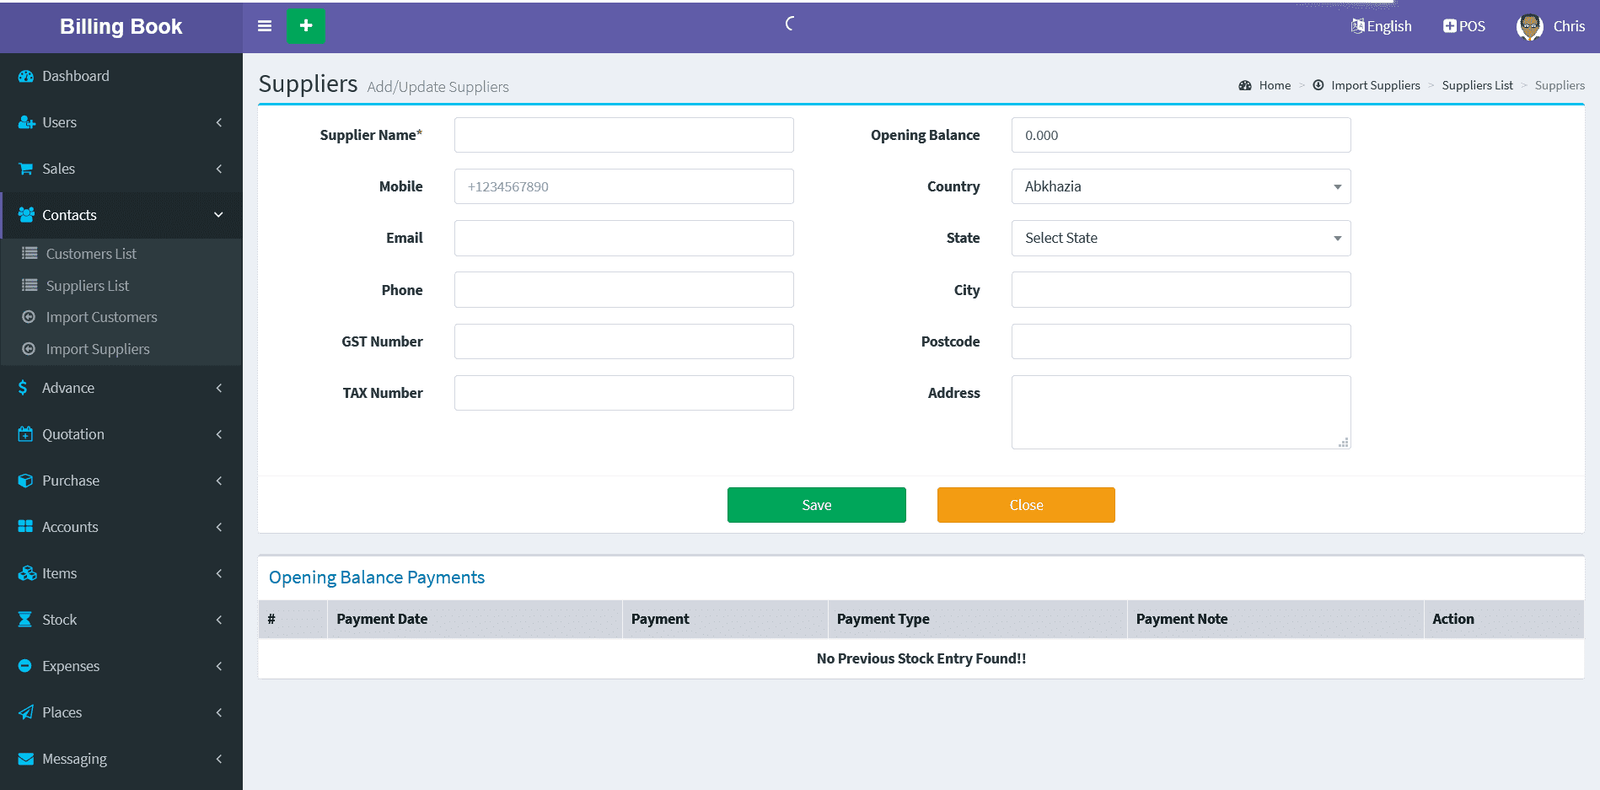This screenshot has height=790, width=1600.
Task: Click the green plus quick-add icon
Action: click(306, 26)
